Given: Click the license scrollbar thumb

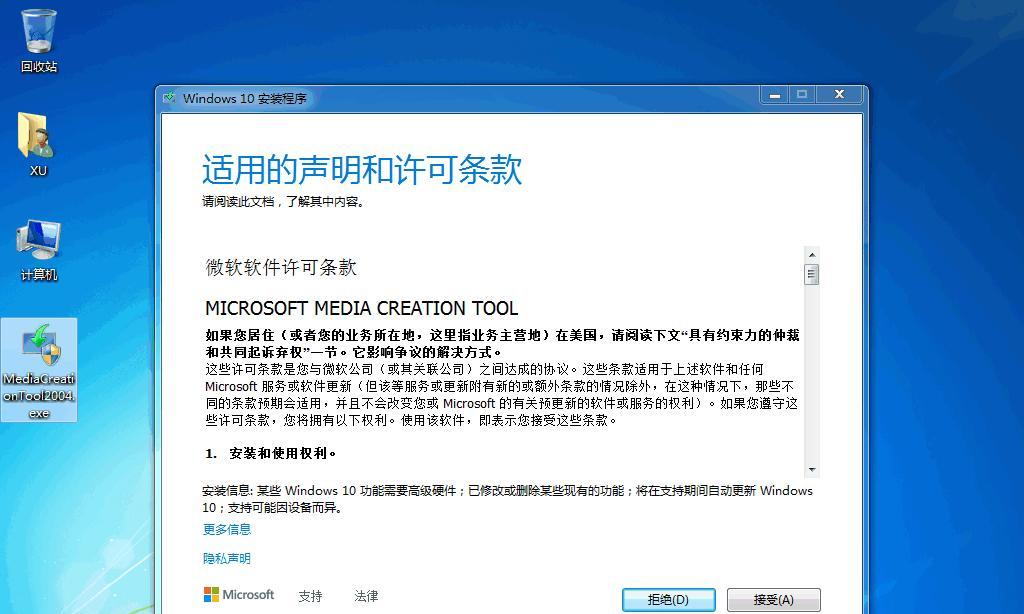Looking at the screenshot, I should (x=812, y=274).
